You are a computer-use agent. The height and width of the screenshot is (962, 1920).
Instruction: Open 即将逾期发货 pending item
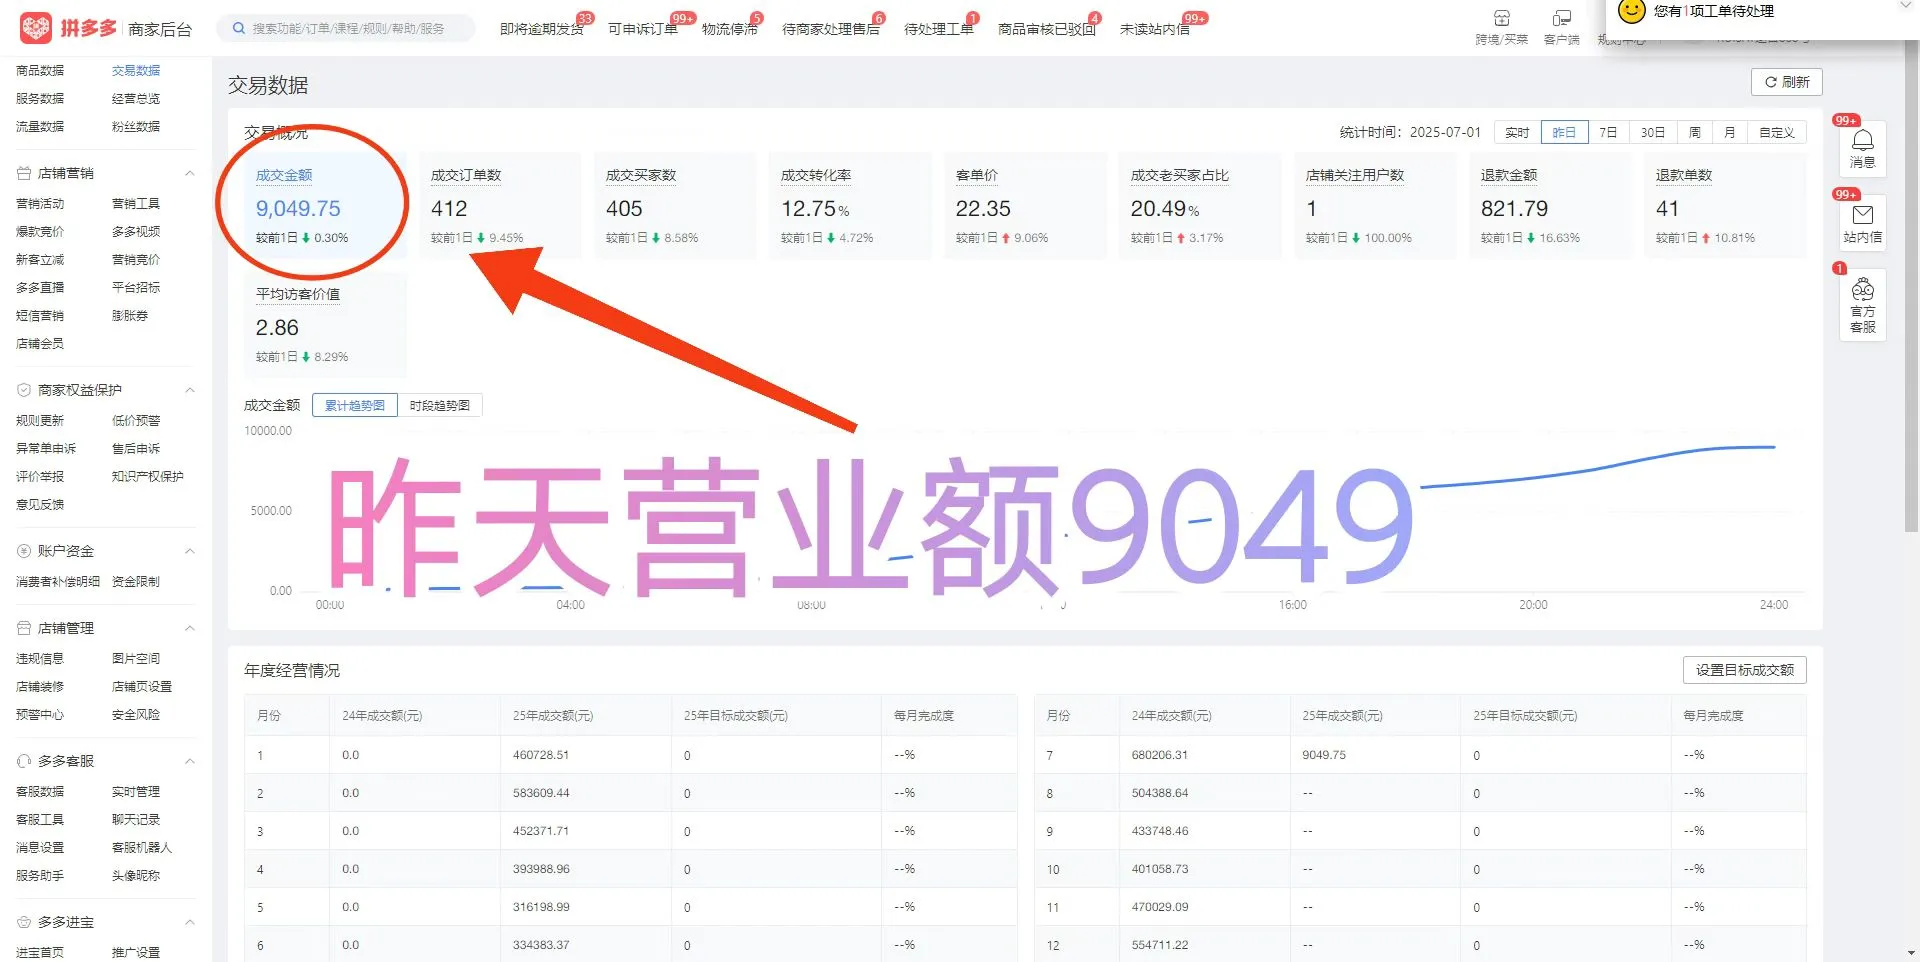(x=542, y=29)
